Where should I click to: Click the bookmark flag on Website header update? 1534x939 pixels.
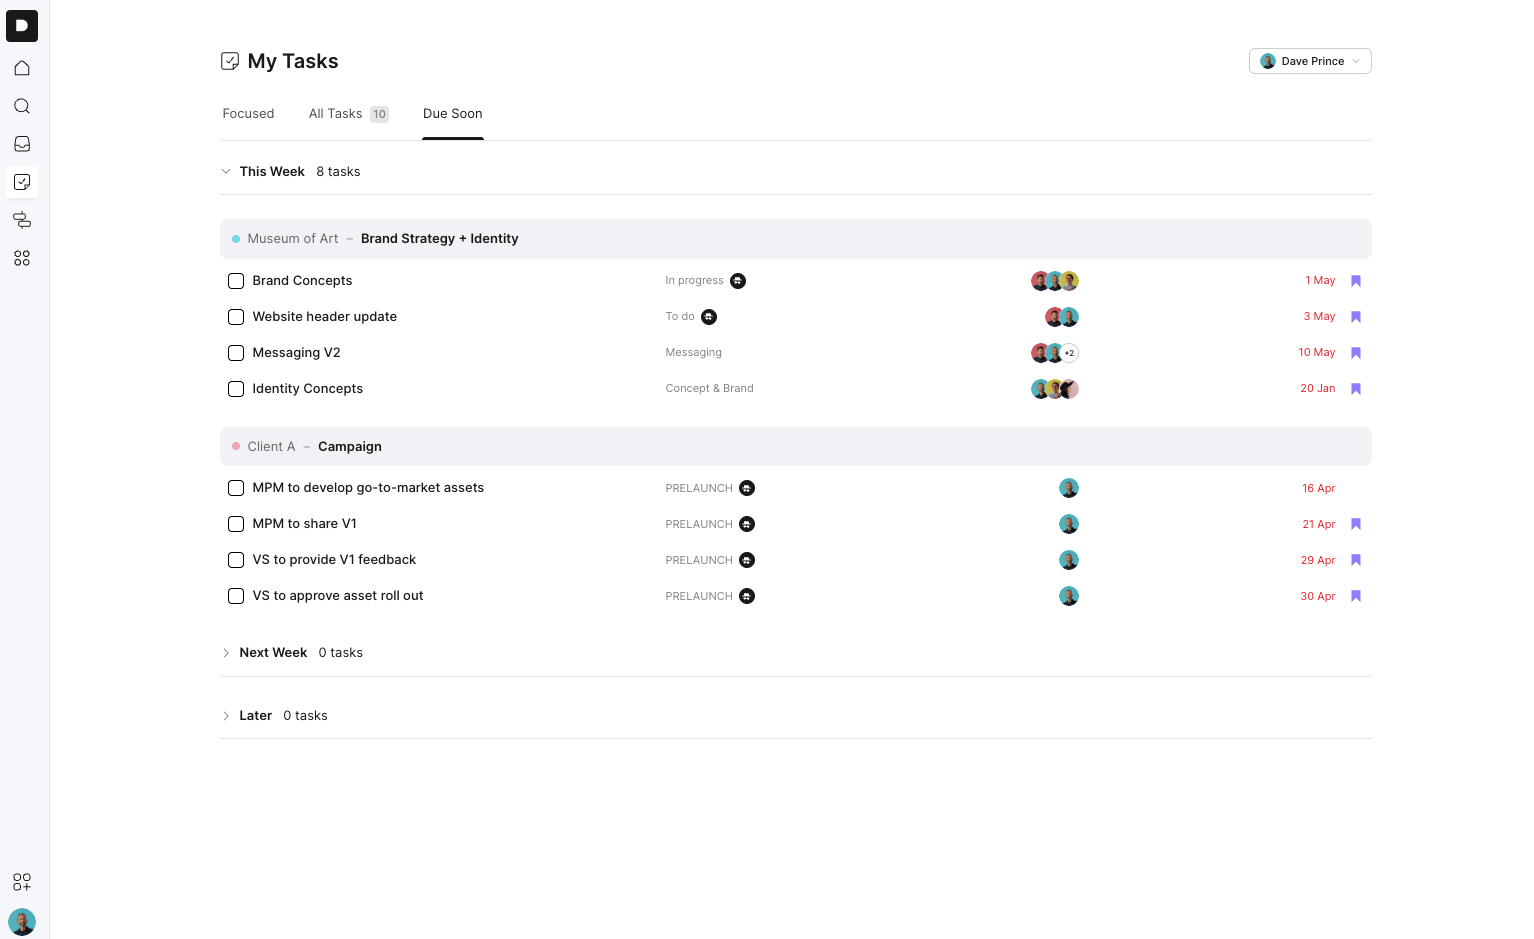click(1356, 317)
